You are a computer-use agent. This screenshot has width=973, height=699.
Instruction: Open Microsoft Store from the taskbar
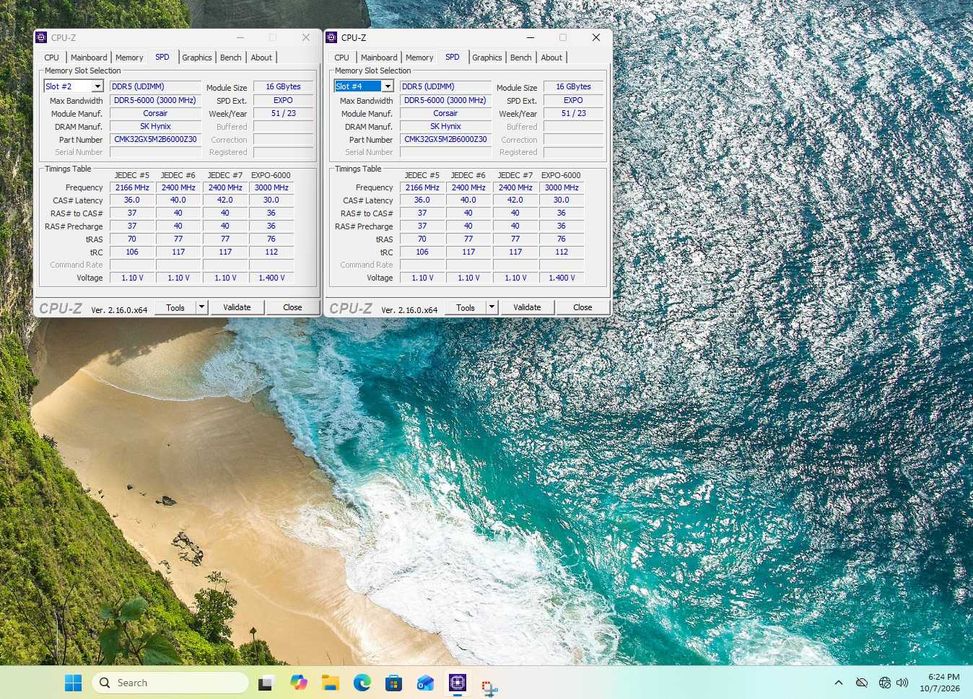point(393,683)
